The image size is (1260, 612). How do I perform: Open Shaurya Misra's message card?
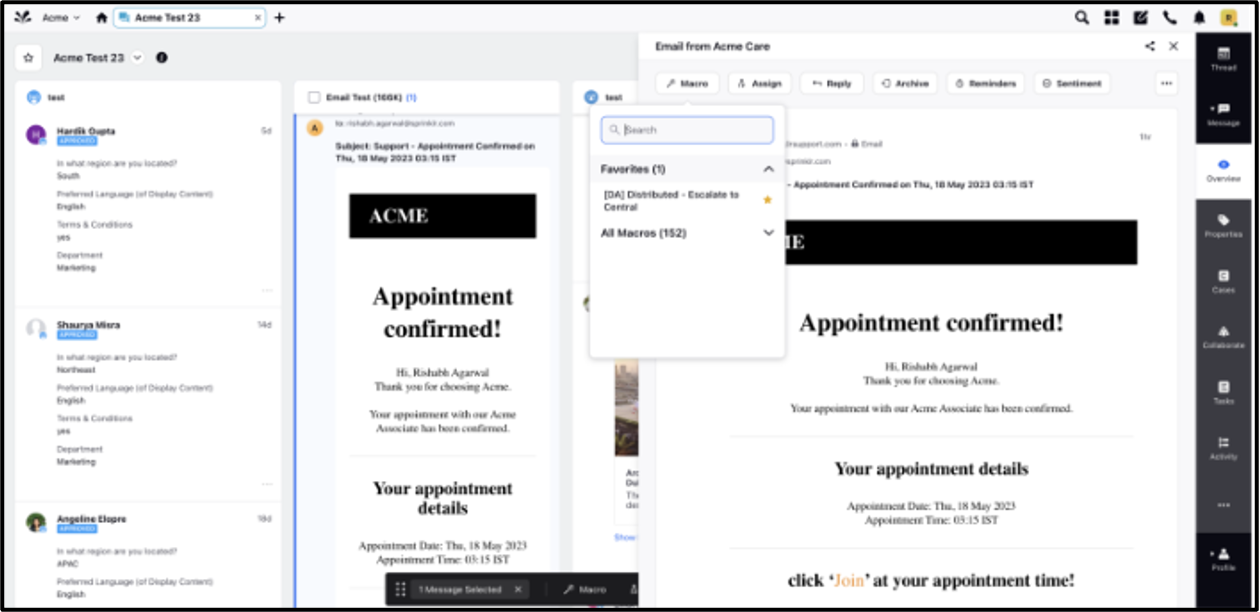[150, 404]
